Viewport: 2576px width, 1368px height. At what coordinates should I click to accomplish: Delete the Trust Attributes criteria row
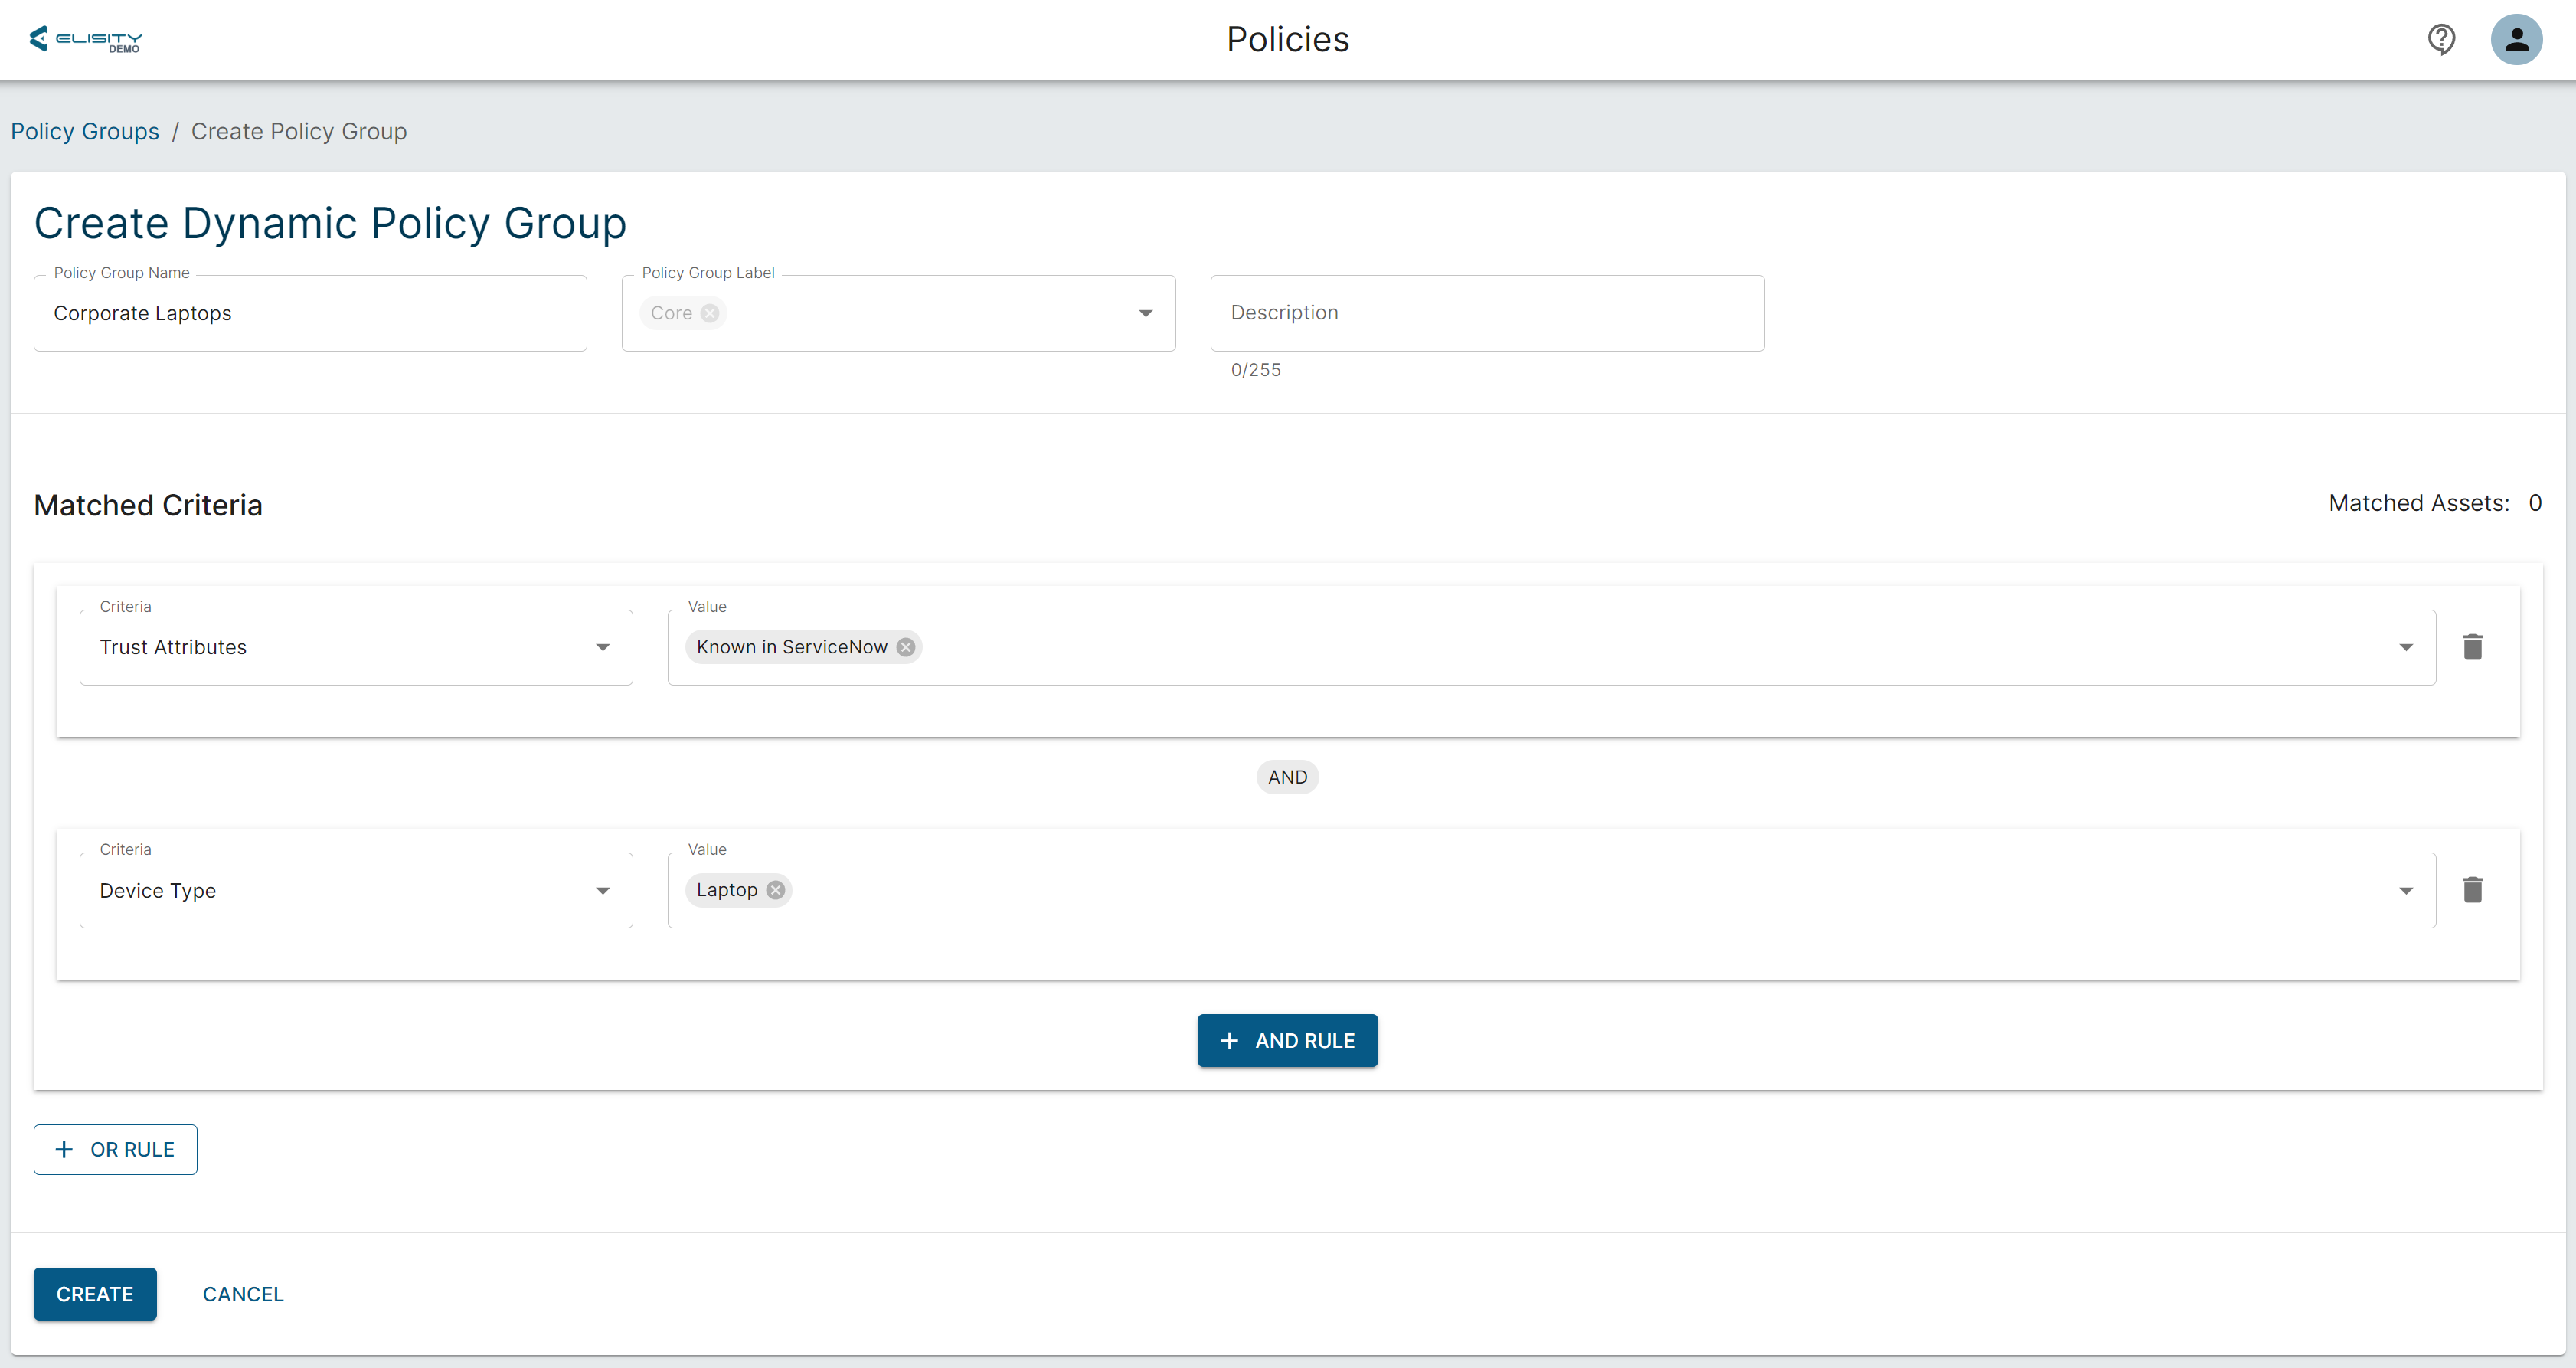coord(2472,647)
